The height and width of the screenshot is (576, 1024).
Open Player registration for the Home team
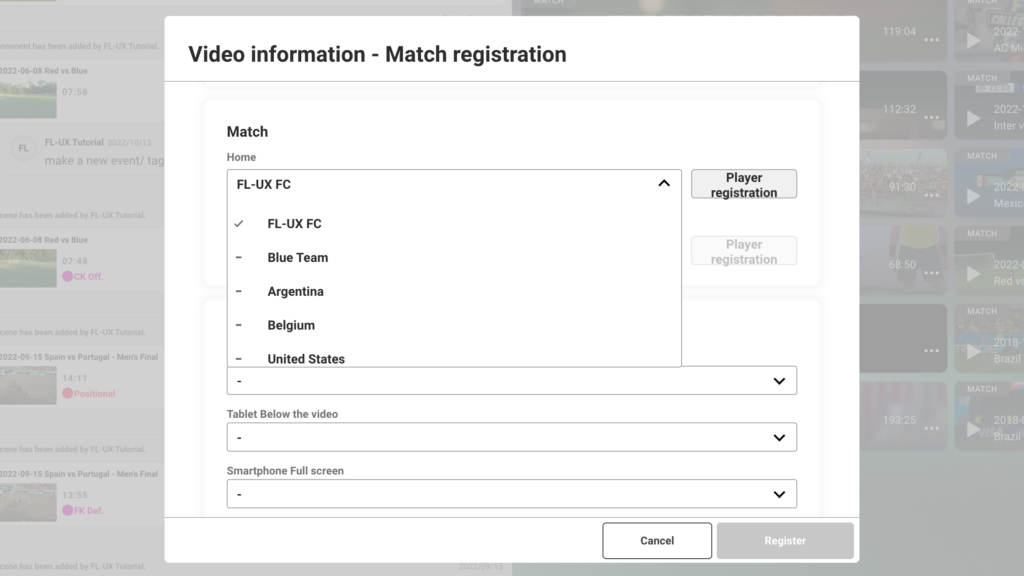coord(744,184)
